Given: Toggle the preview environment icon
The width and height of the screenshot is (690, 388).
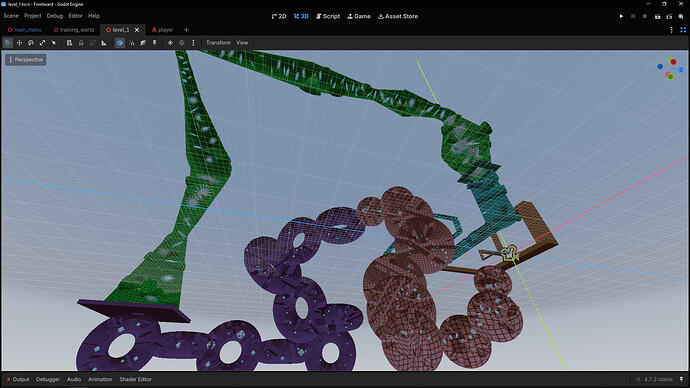Looking at the screenshot, I should point(182,43).
